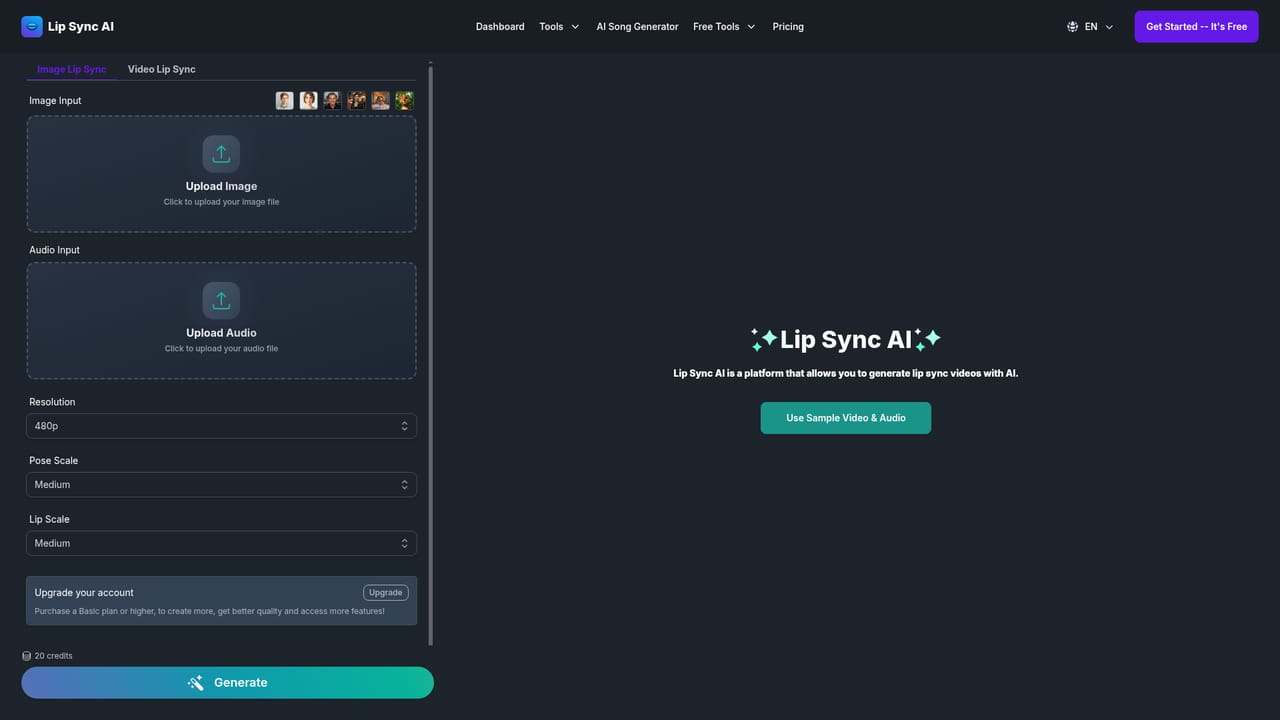Click the Upload Audio drop zone text
This screenshot has width=1280, height=720.
(221, 333)
